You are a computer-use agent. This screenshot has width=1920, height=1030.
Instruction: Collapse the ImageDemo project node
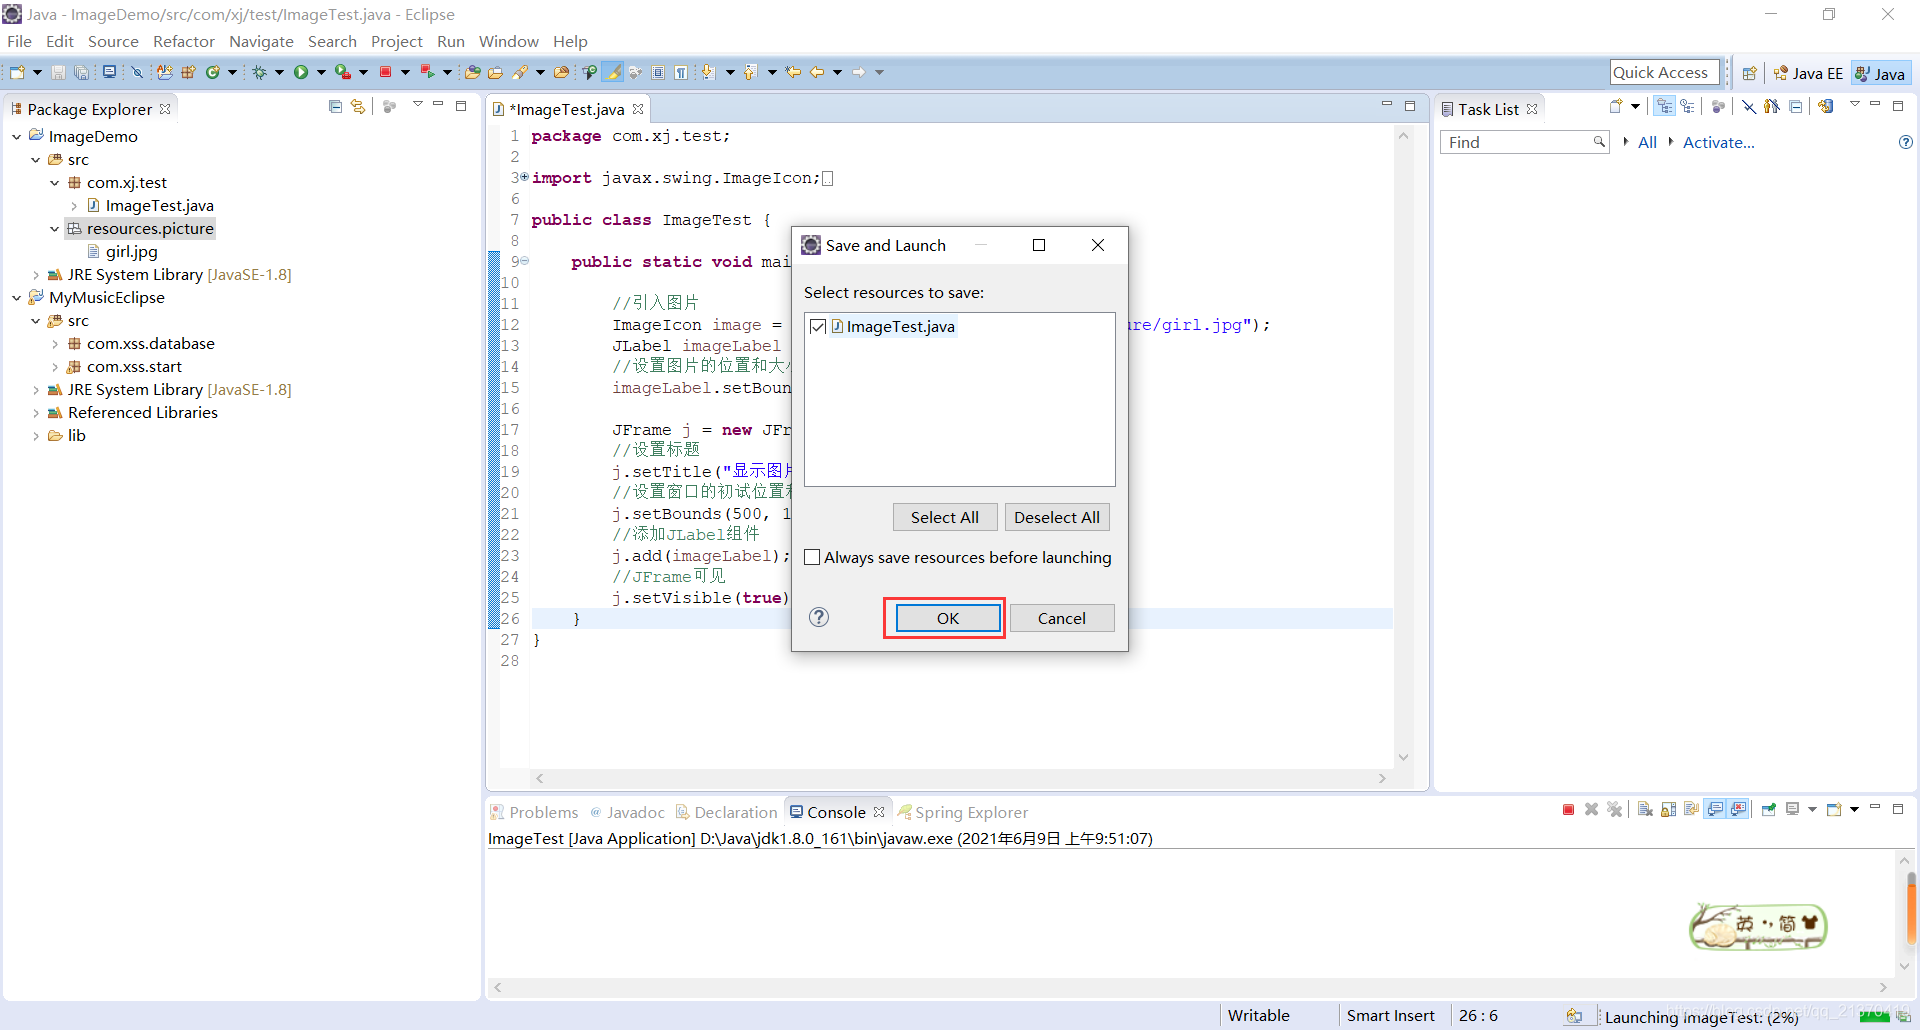coord(17,137)
